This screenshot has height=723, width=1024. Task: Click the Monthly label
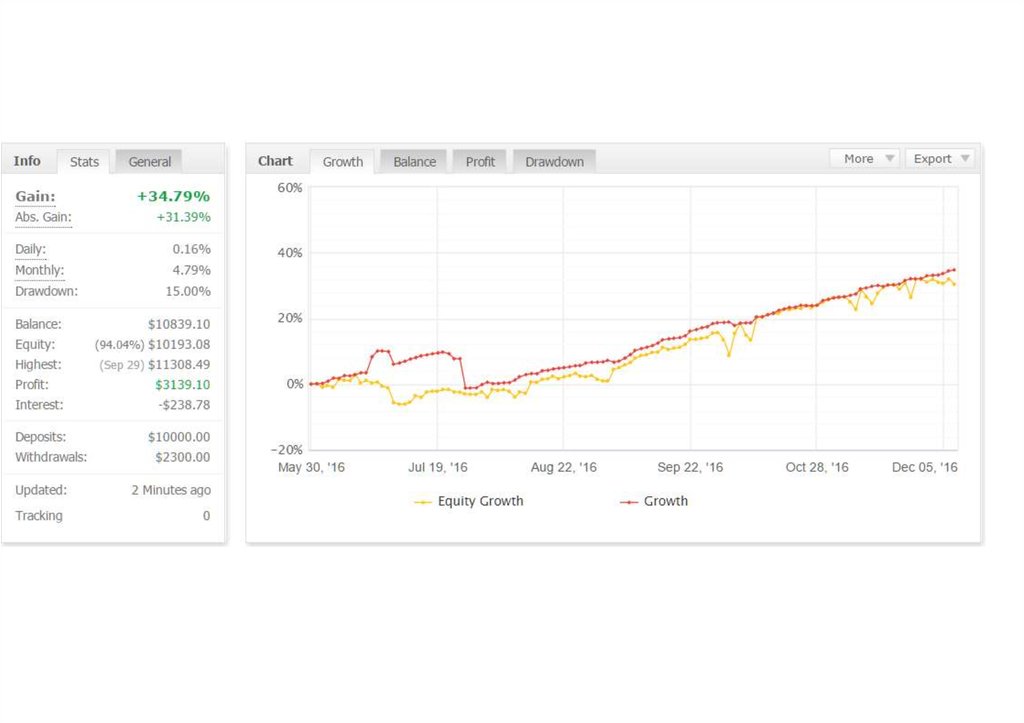pyautogui.click(x=39, y=270)
